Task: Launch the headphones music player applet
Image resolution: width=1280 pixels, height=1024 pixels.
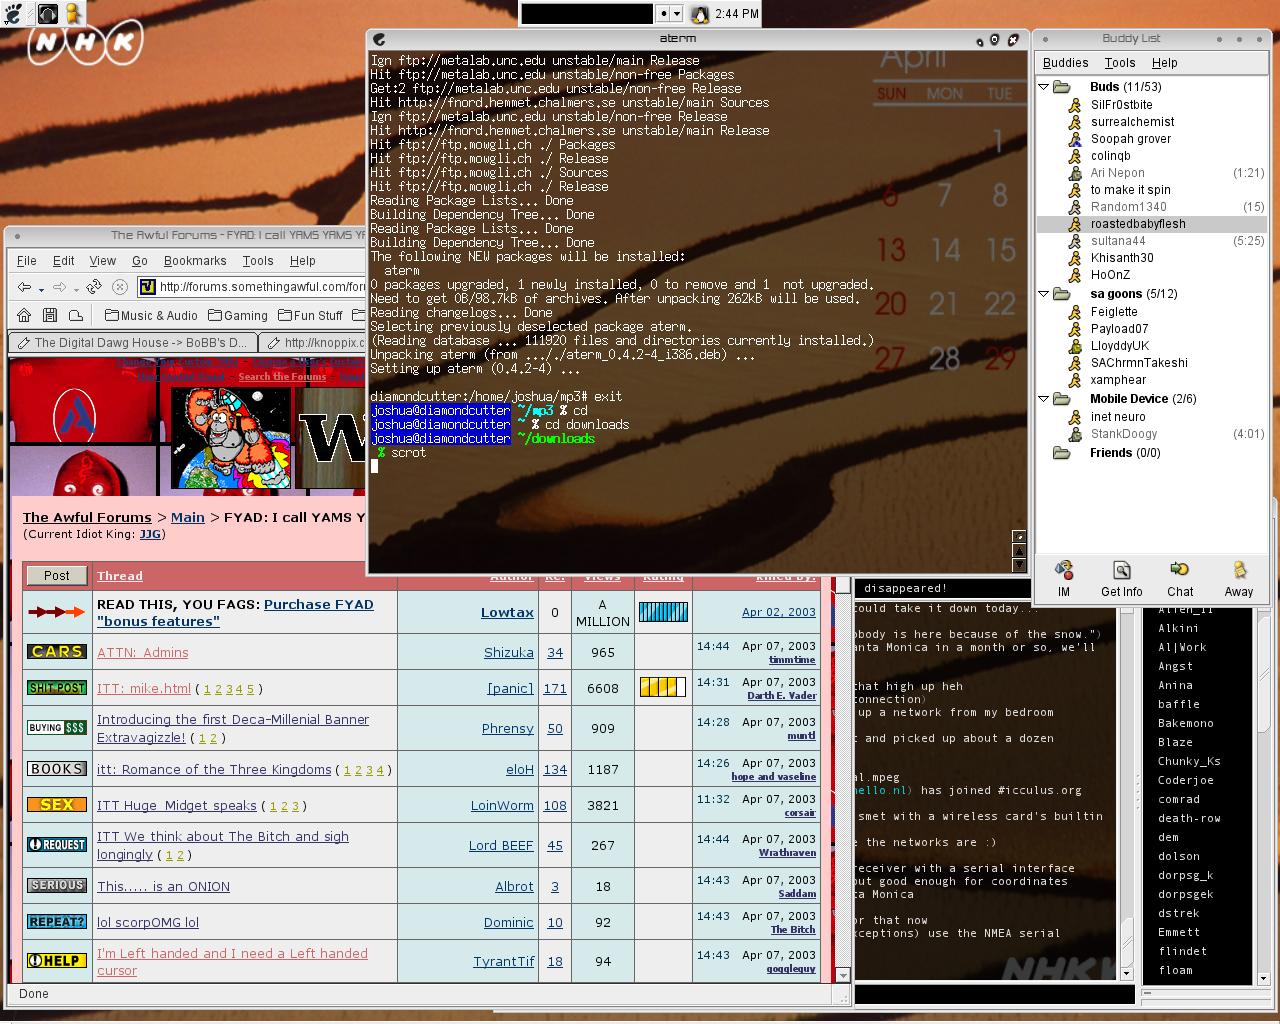Action: click(47, 13)
